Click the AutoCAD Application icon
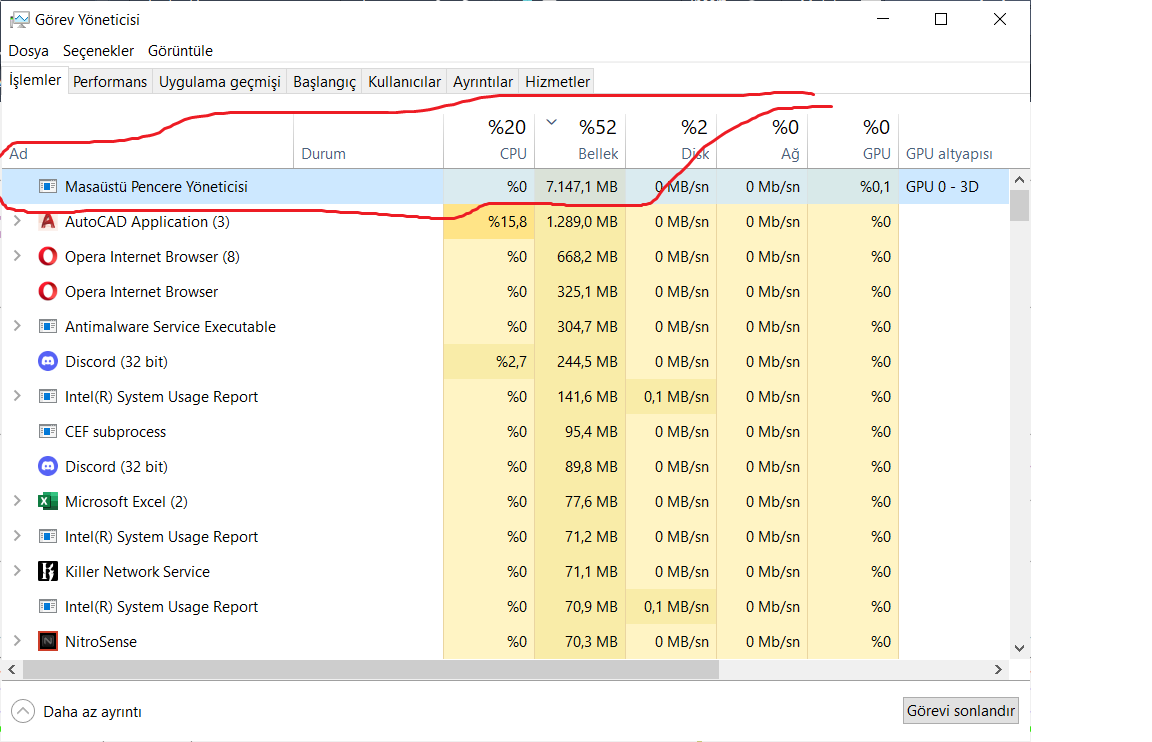 point(48,221)
